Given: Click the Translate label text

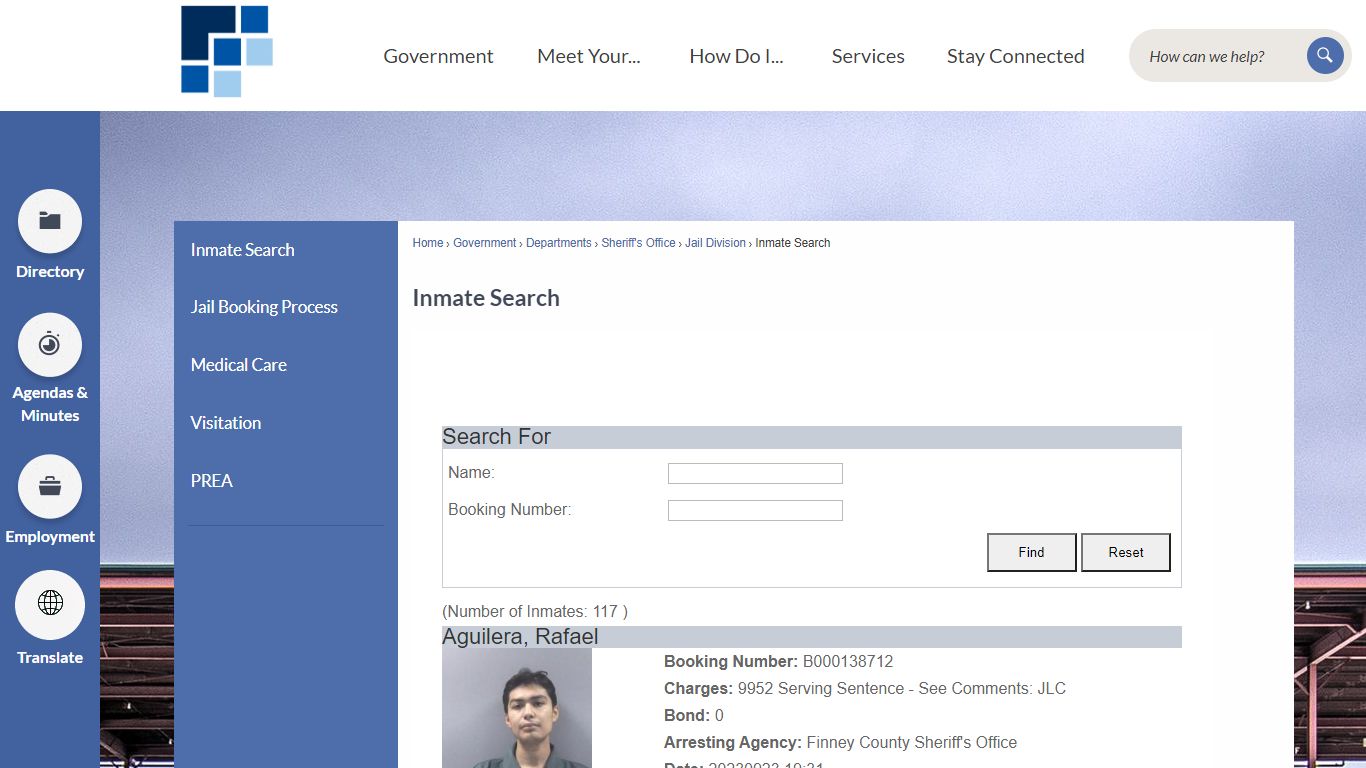Looking at the screenshot, I should click(x=50, y=658).
